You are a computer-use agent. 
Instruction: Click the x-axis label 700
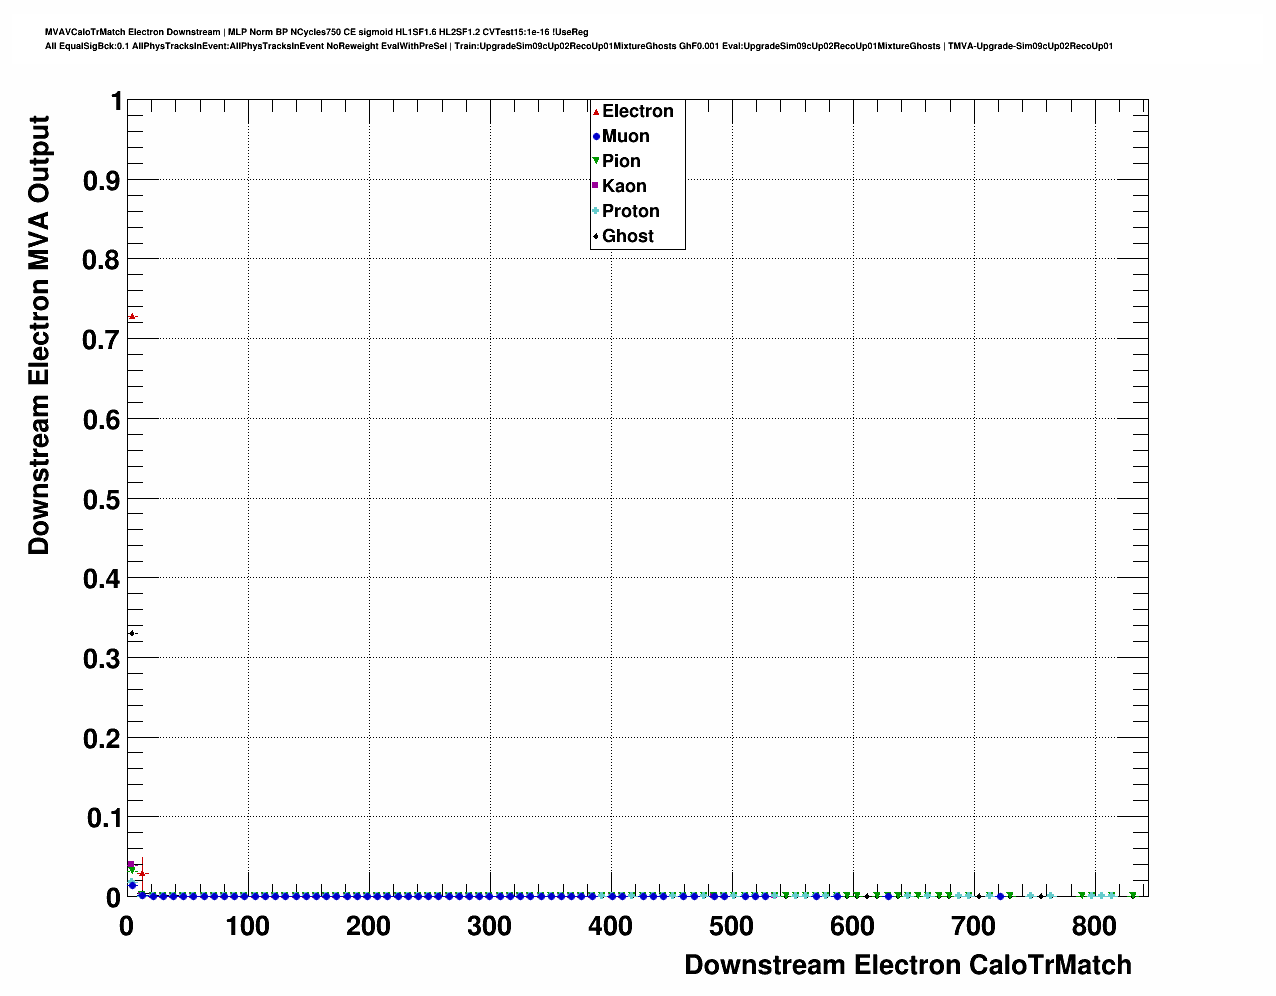[973, 926]
